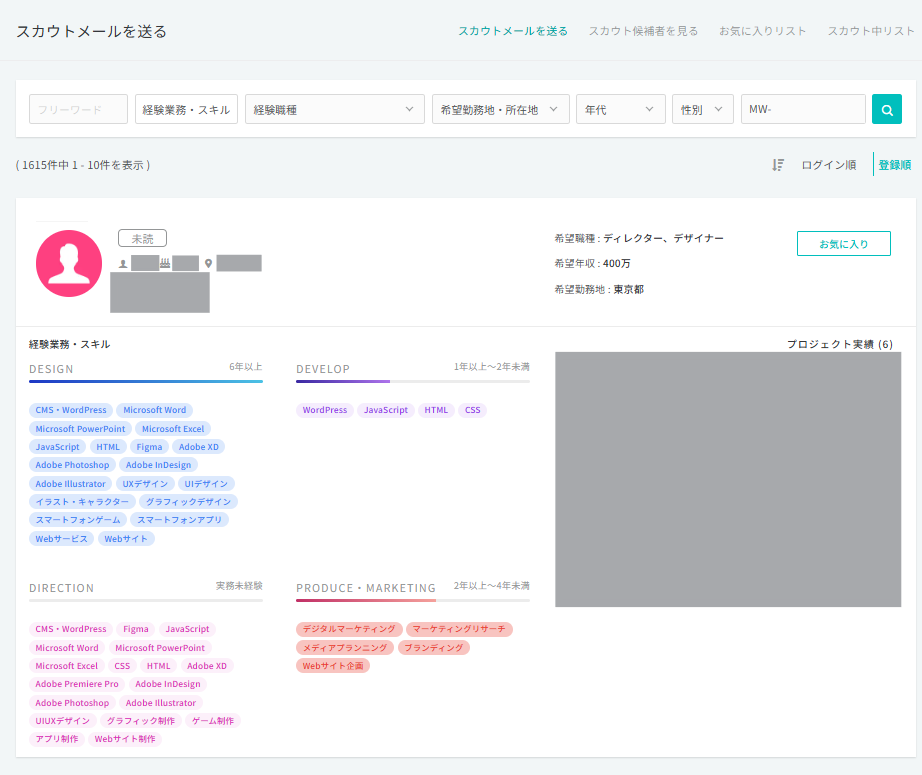Open the 年代 dropdown
Image resolution: width=922 pixels, height=775 pixels.
[x=620, y=109]
